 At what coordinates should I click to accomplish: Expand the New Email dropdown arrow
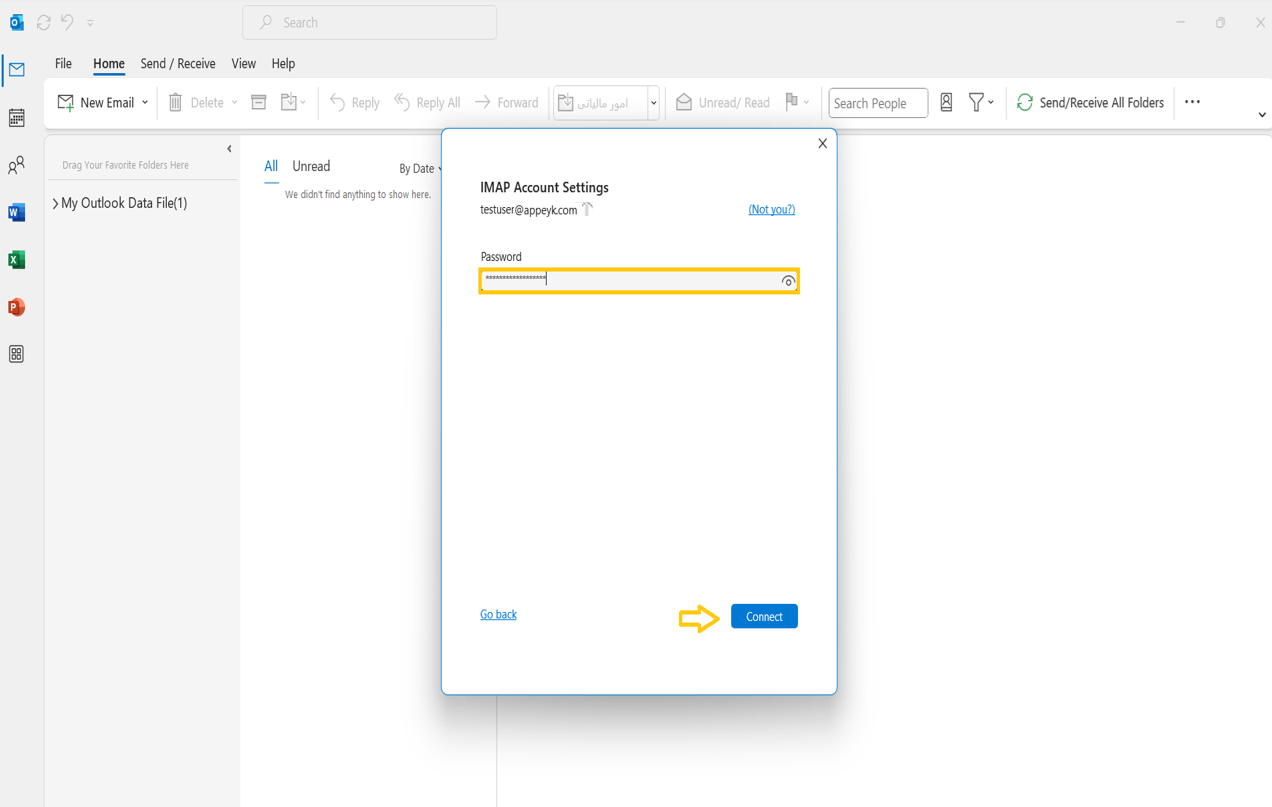pos(145,102)
